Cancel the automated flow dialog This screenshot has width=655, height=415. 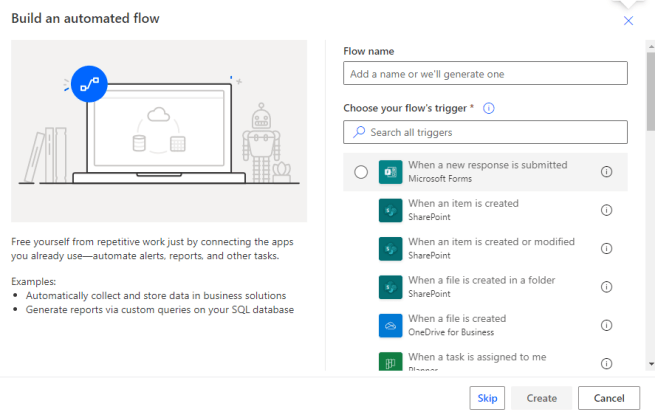pyautogui.click(x=608, y=398)
